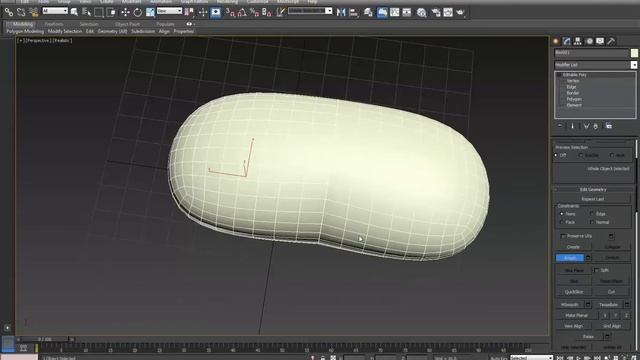Open the reference coordinate system dropdown
This screenshot has height=360, width=640.
pyautogui.click(x=169, y=11)
